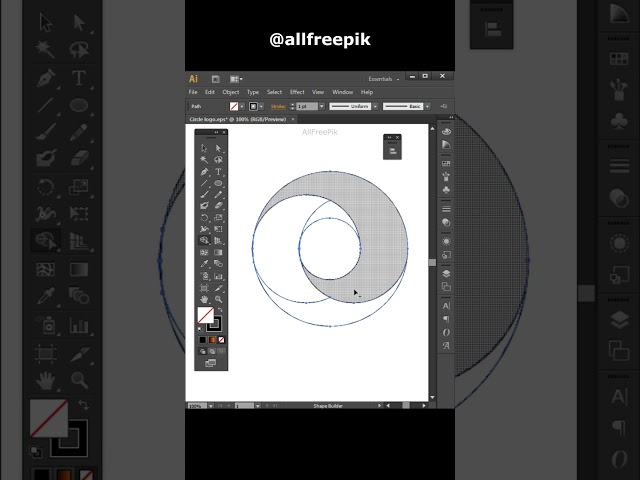Choose the Free Transform tool
This screenshot has height=480, width=640.
[x=218, y=229]
